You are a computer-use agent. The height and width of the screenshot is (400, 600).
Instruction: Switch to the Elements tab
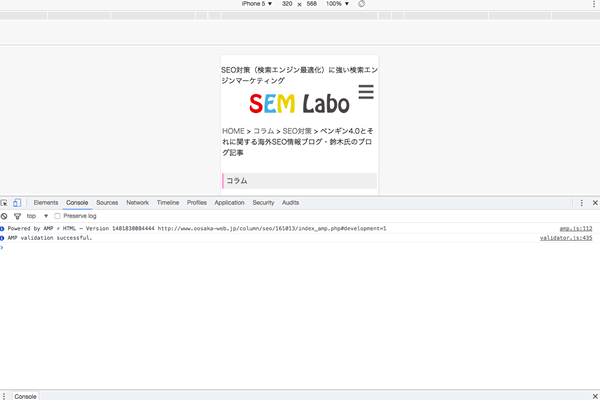click(46, 203)
